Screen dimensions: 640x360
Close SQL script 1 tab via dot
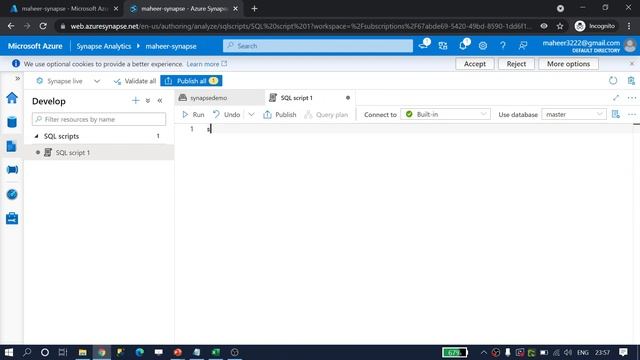pos(348,98)
